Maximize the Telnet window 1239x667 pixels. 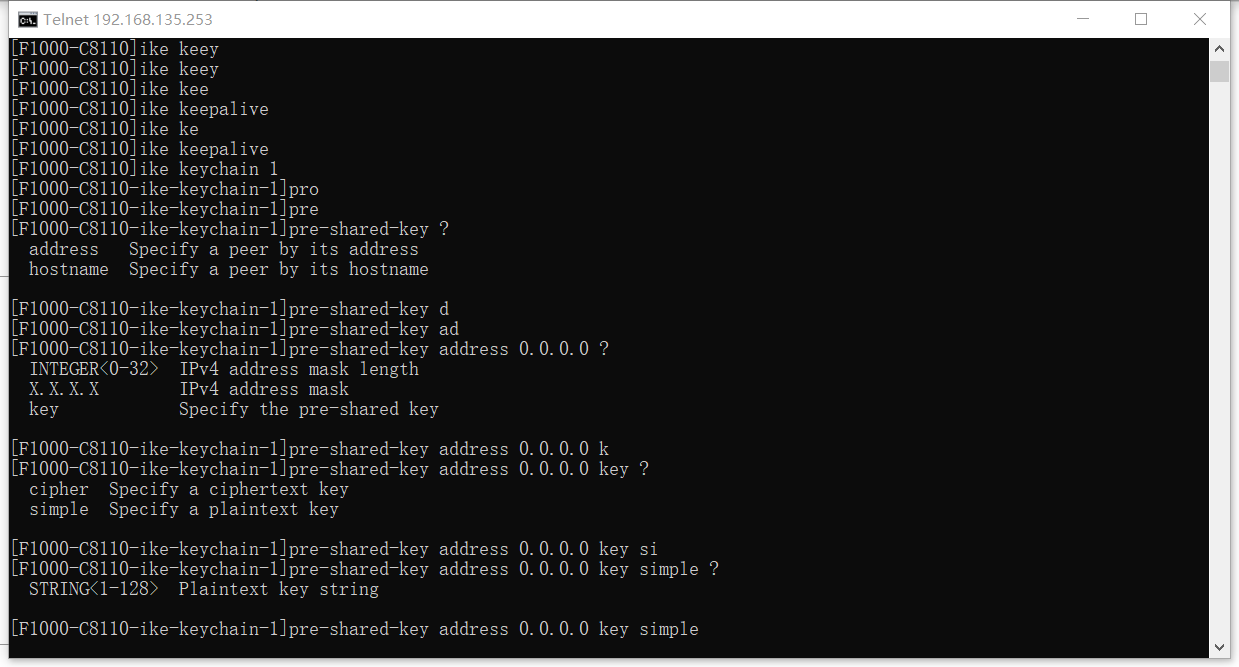pos(1141,19)
